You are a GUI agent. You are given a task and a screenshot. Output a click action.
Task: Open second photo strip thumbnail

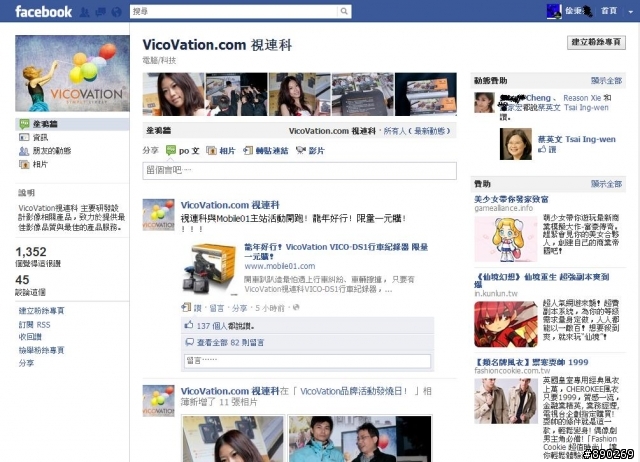(237, 94)
